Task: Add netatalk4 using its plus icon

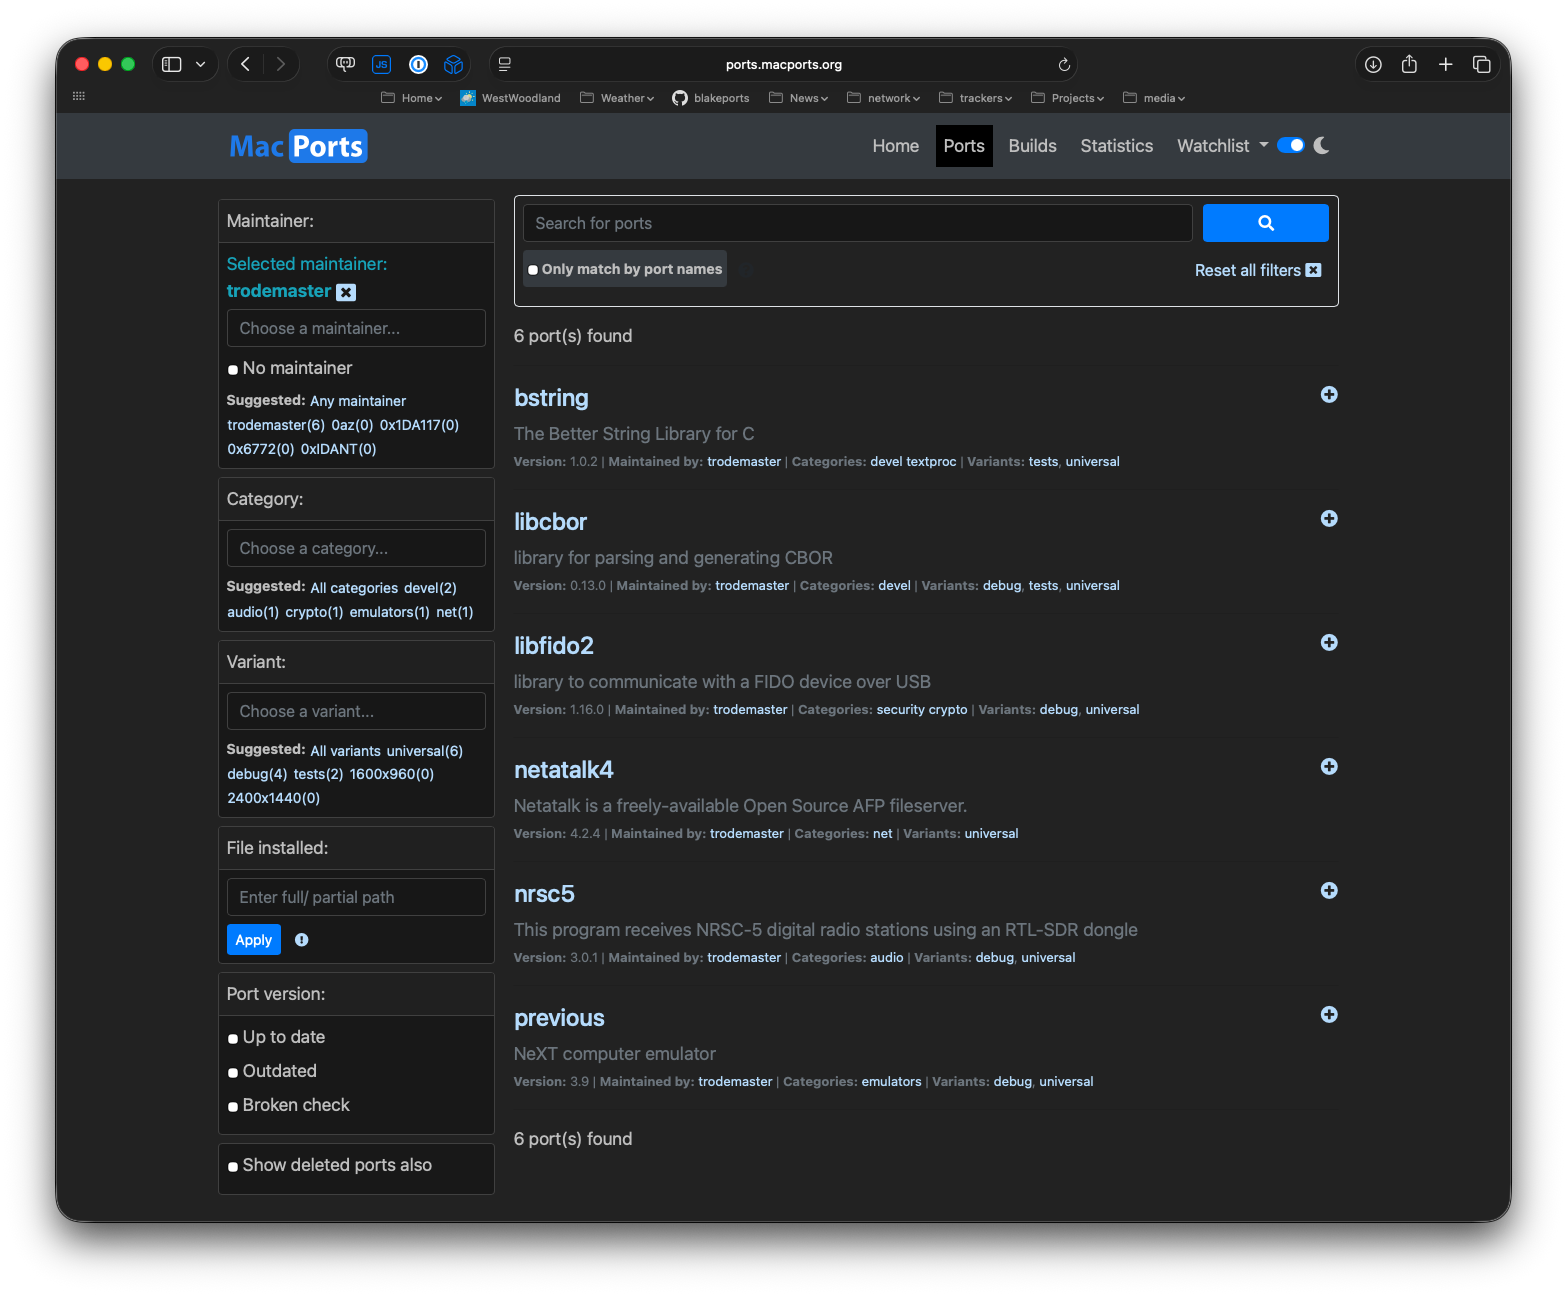Action: coord(1329,766)
